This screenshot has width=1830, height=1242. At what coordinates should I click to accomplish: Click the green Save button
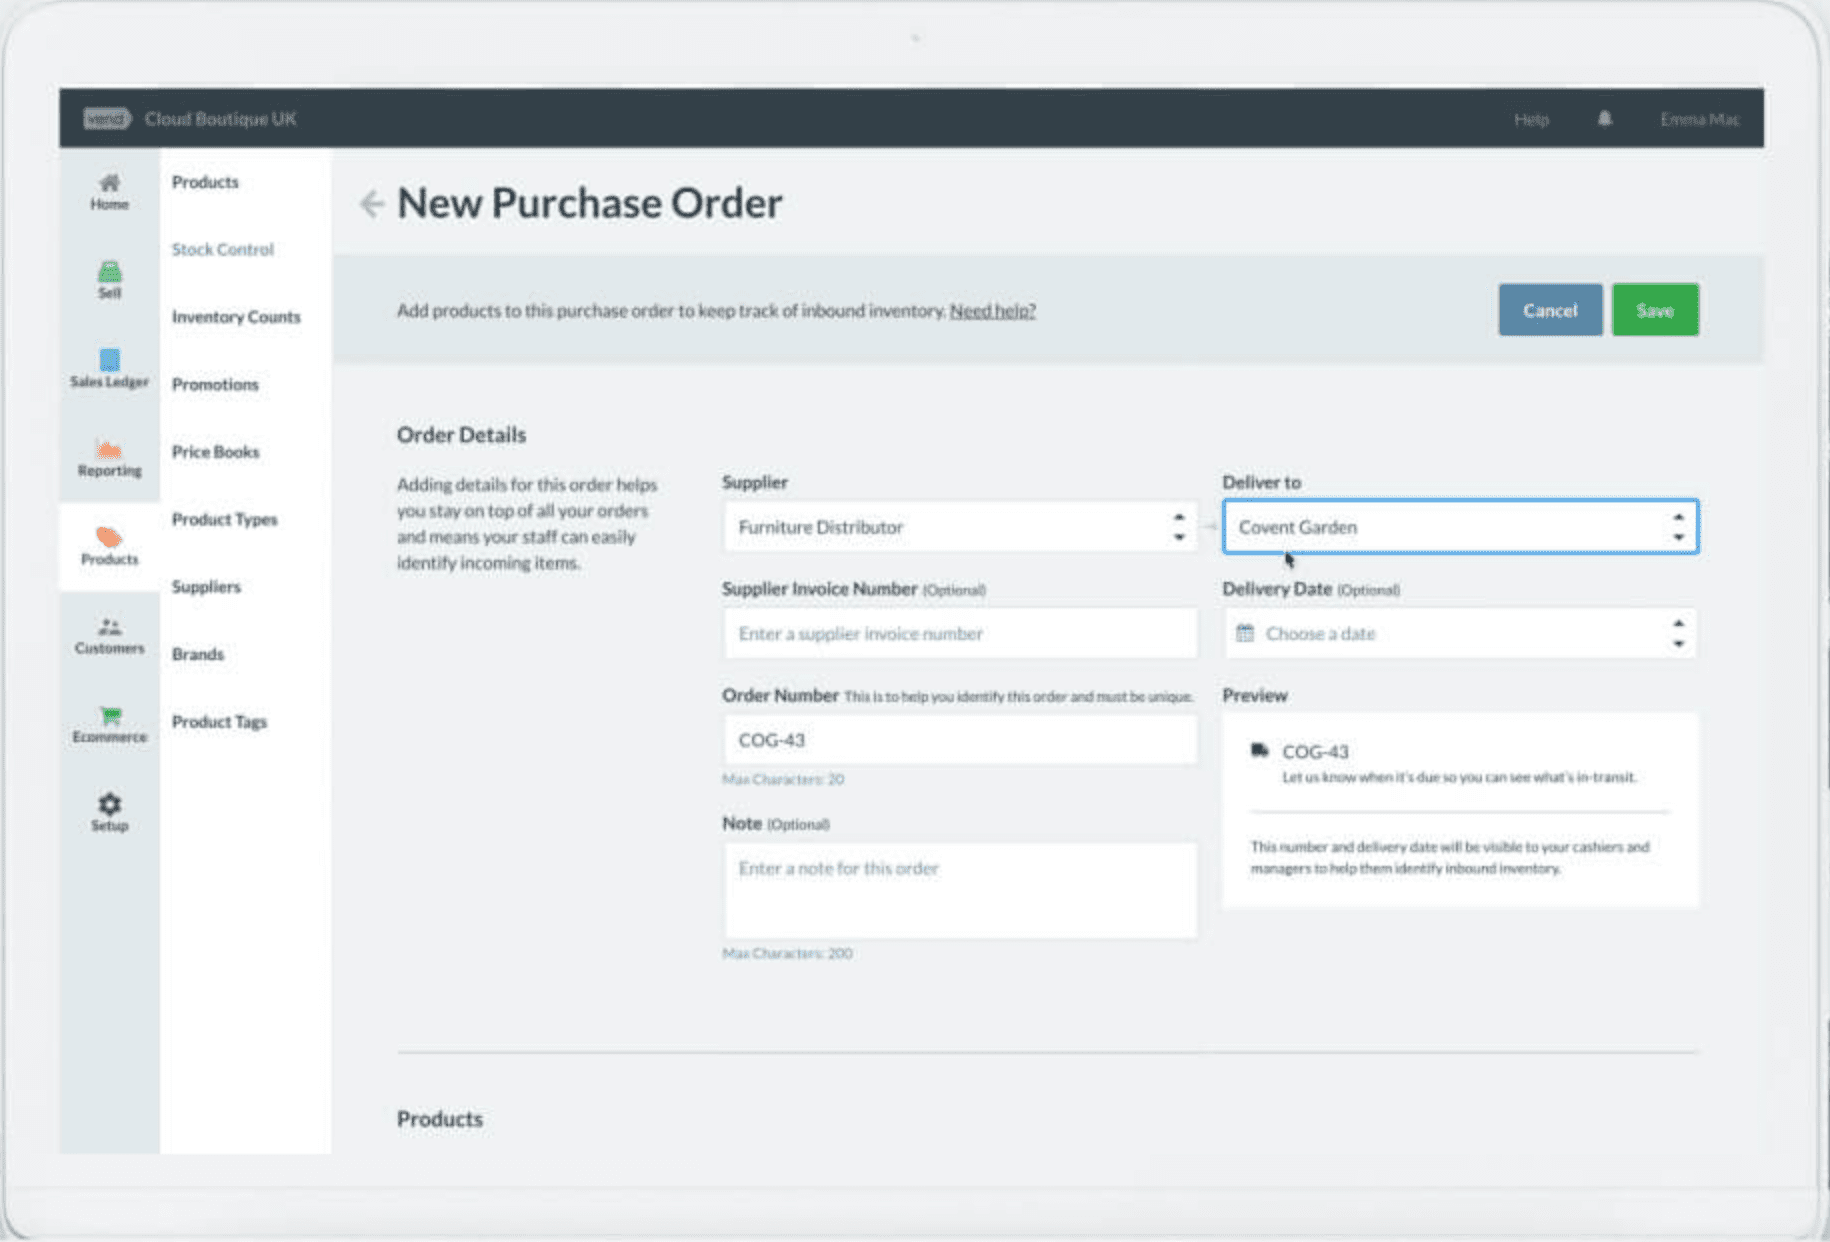(x=1655, y=310)
